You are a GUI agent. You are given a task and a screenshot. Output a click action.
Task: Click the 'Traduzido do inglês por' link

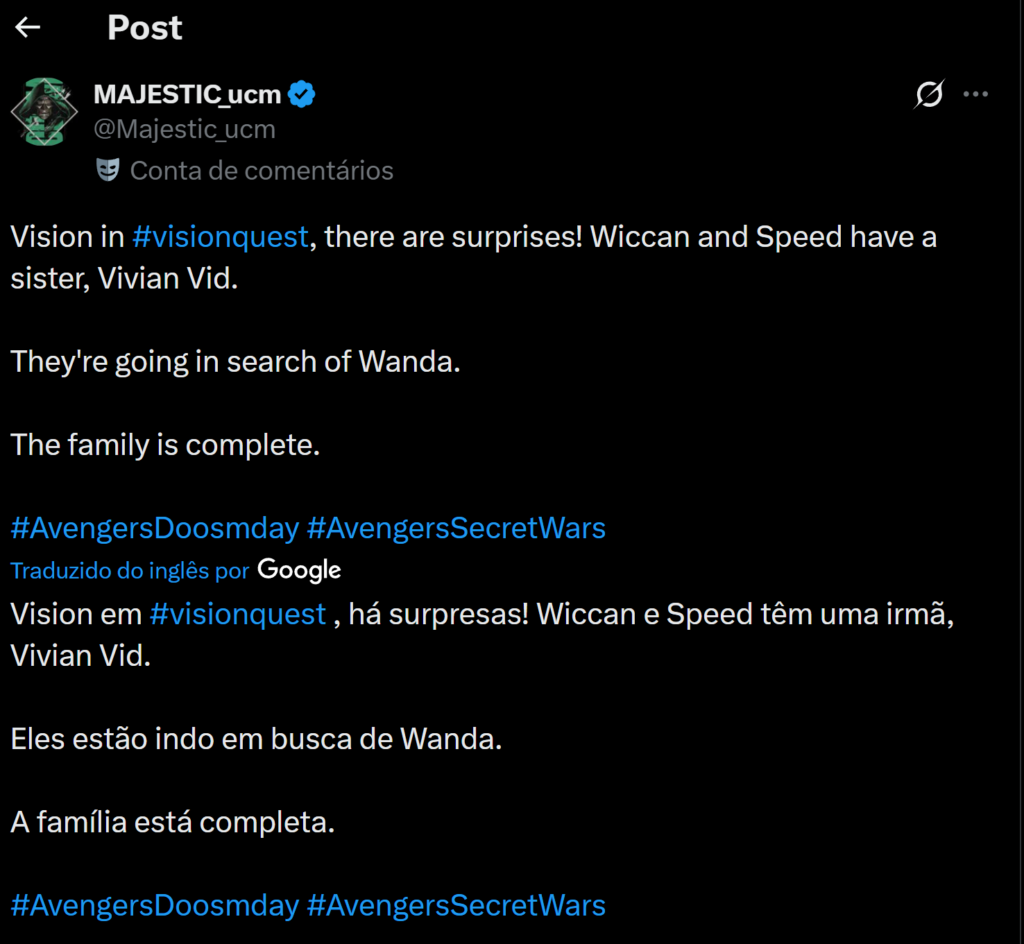[x=128, y=570]
